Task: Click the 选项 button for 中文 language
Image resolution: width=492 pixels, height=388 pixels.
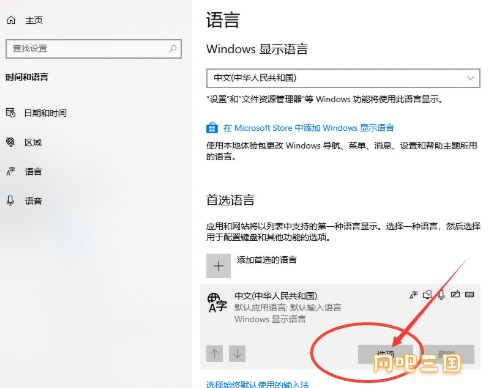Action: (385, 354)
